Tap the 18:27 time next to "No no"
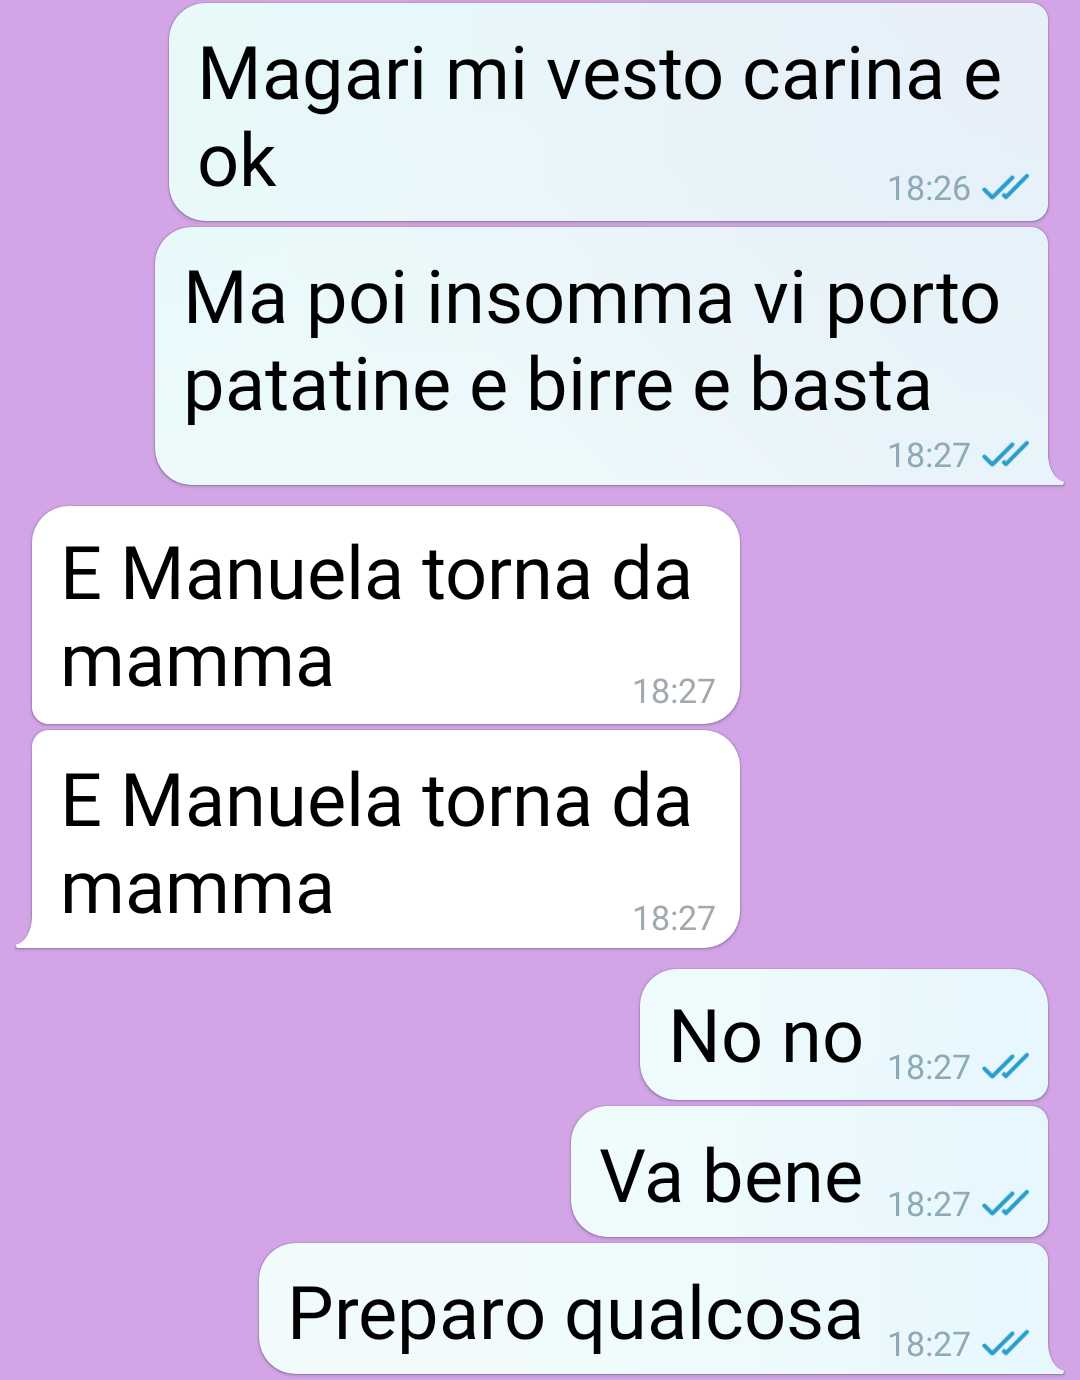 [x=929, y=1067]
